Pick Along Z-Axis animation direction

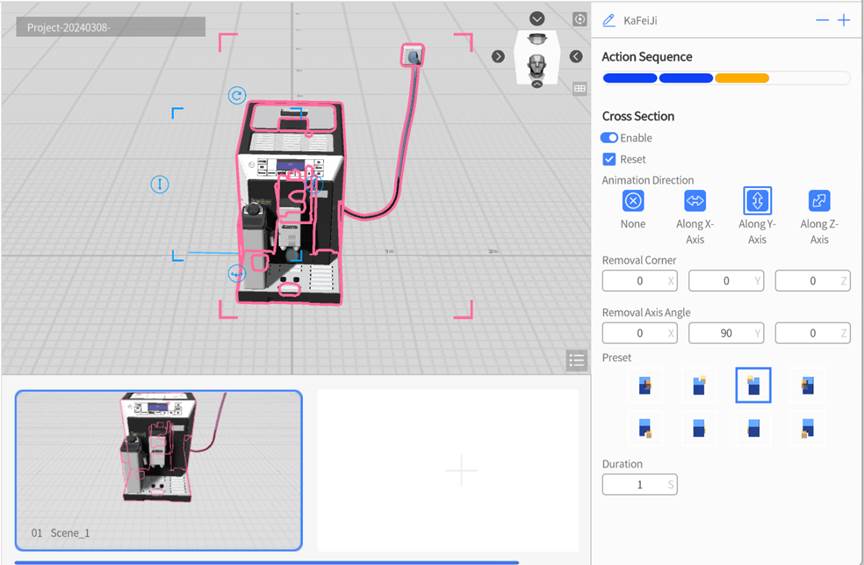point(819,201)
